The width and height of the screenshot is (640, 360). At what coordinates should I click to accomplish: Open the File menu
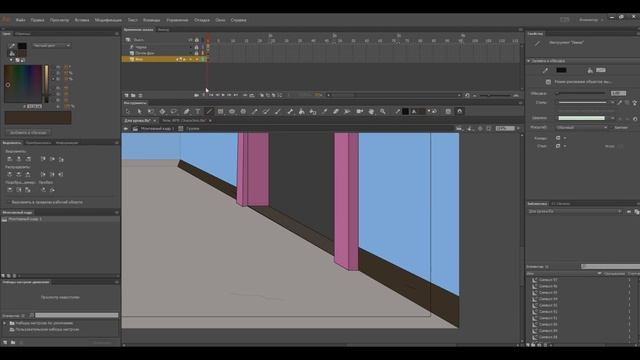20,20
